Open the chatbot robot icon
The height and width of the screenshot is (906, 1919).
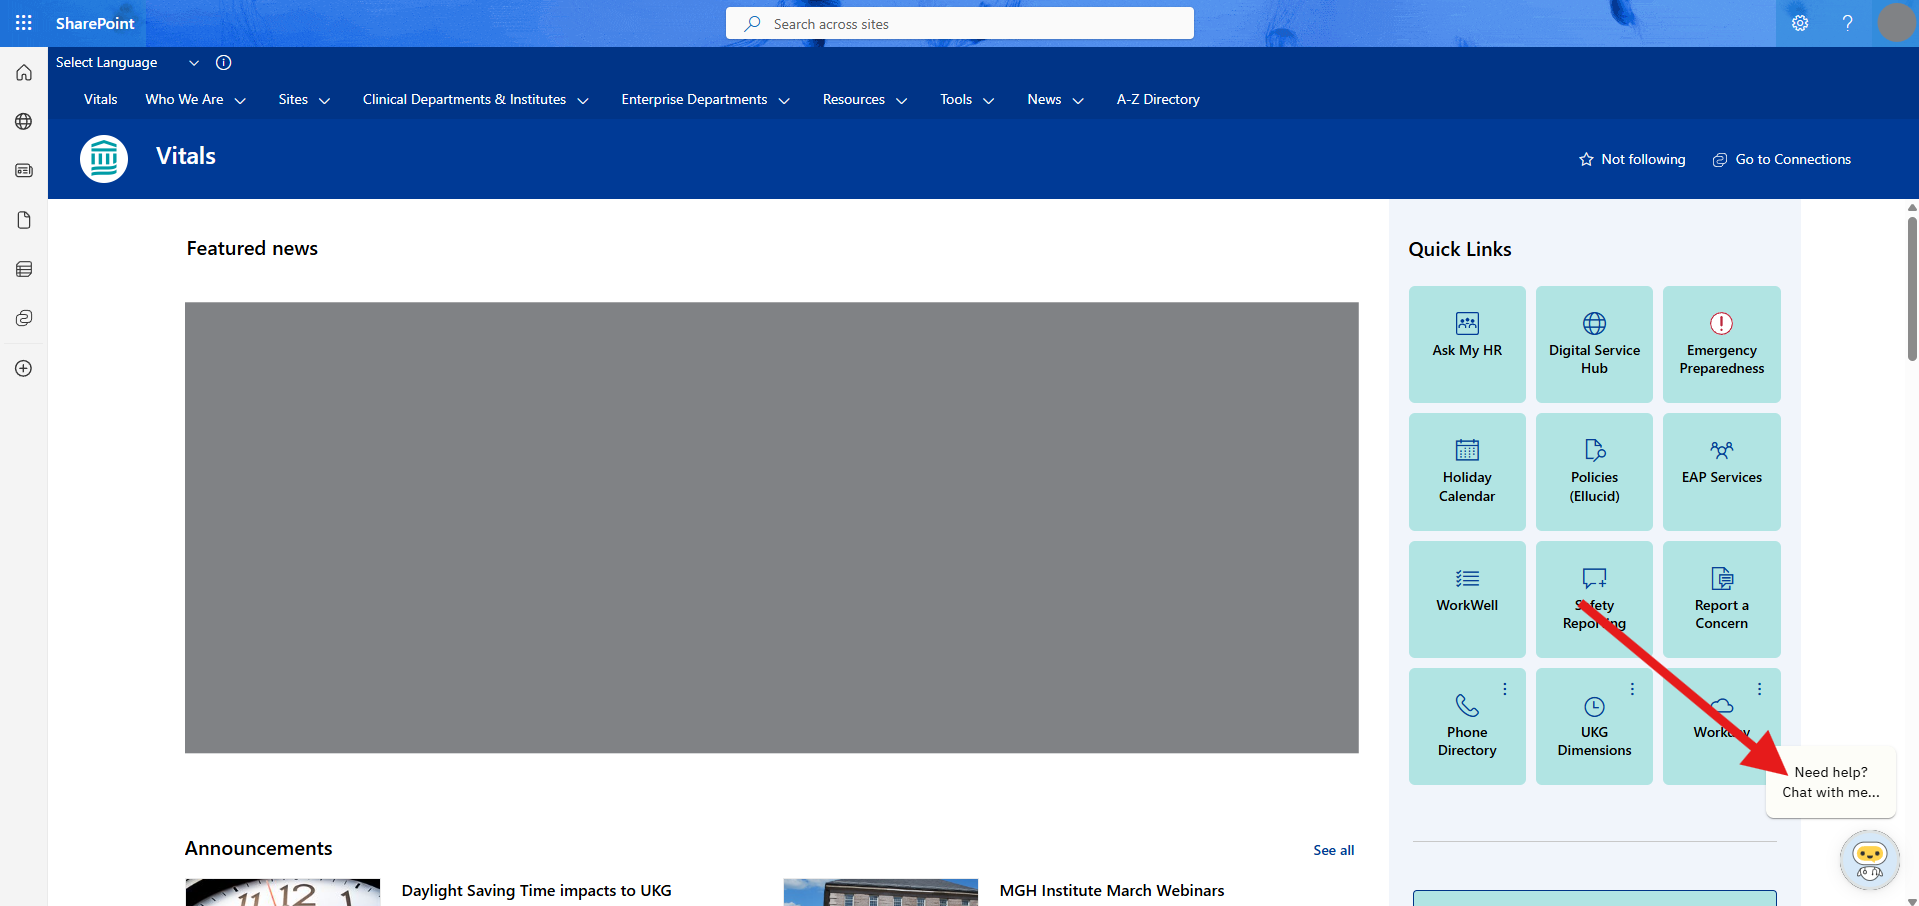tap(1868, 858)
